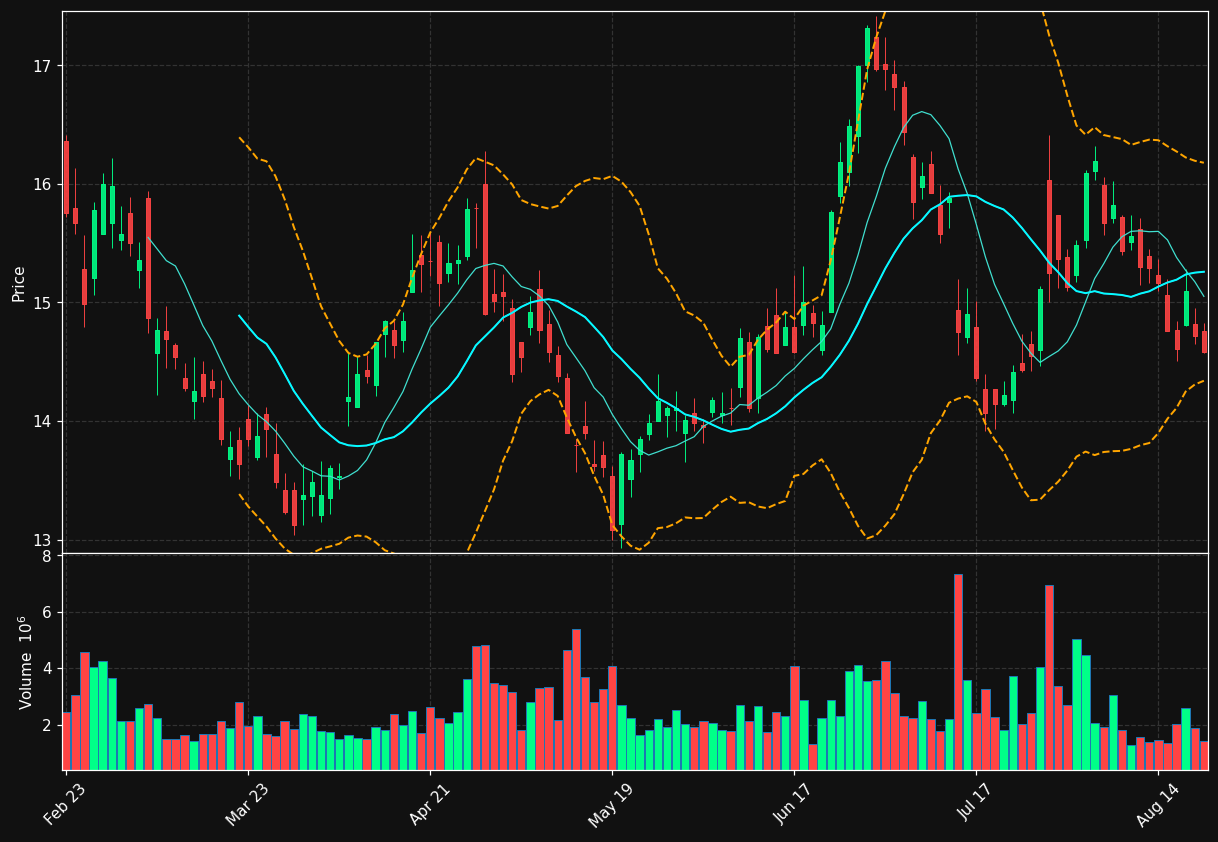This screenshot has height=842, width=1218.
Task: Click the Feb 23 date label
Action: [x=64, y=805]
